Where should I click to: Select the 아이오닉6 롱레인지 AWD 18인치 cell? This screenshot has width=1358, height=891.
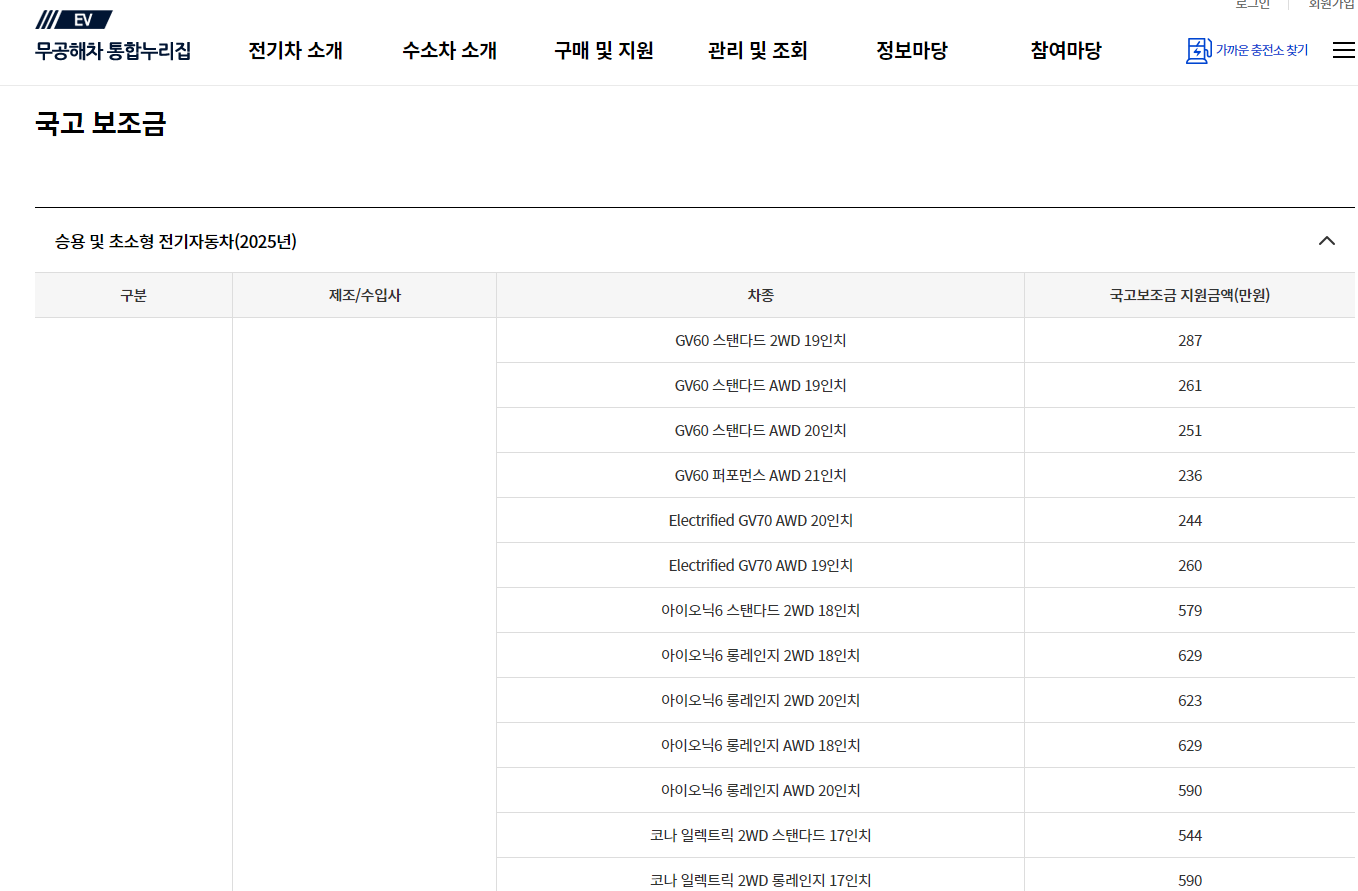coord(761,745)
